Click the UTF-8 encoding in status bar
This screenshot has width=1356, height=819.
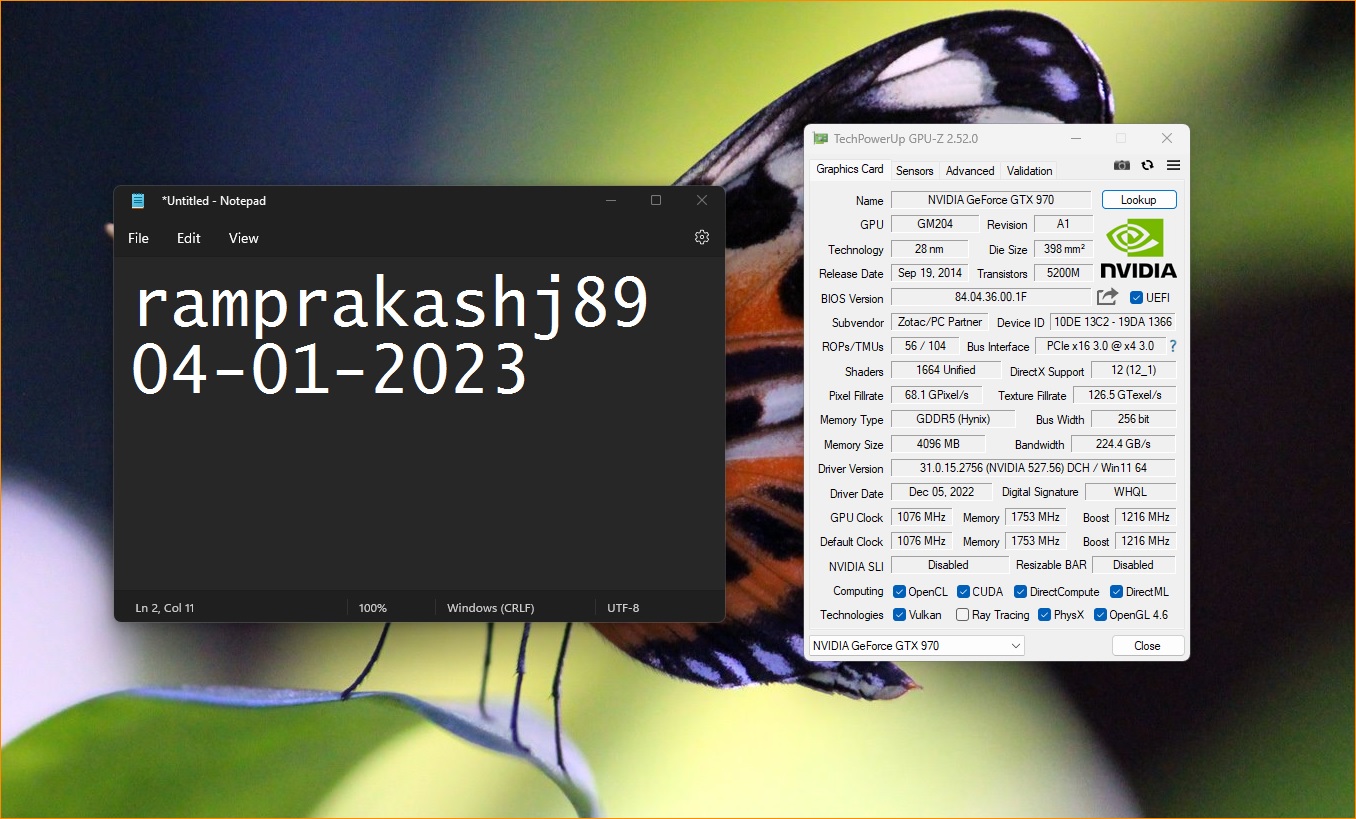622,608
